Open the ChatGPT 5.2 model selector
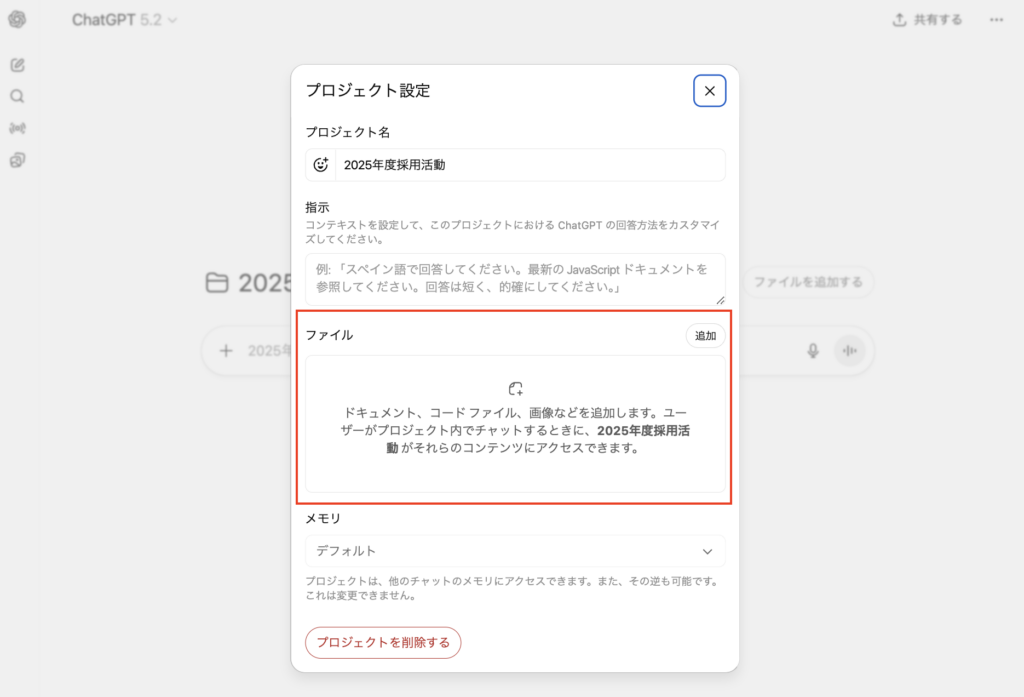Viewport: 1024px width, 697px height. click(124, 20)
